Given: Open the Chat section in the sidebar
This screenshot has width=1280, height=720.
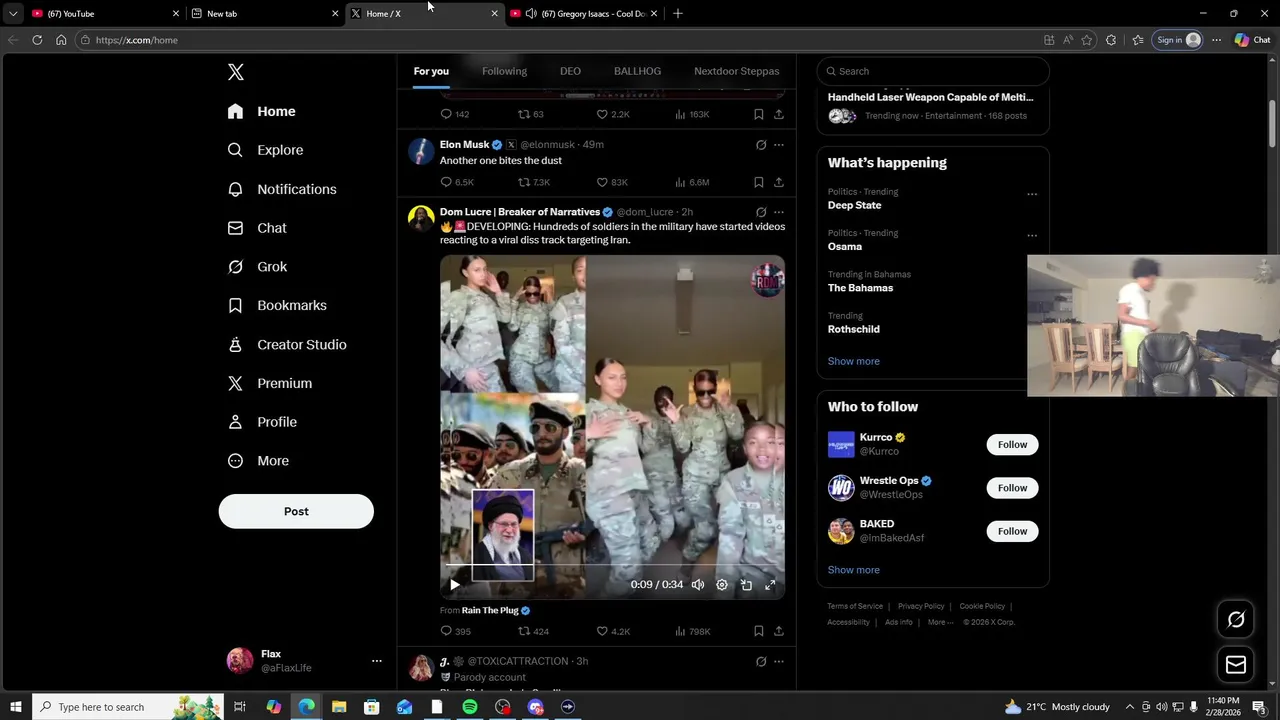Looking at the screenshot, I should 257,228.
